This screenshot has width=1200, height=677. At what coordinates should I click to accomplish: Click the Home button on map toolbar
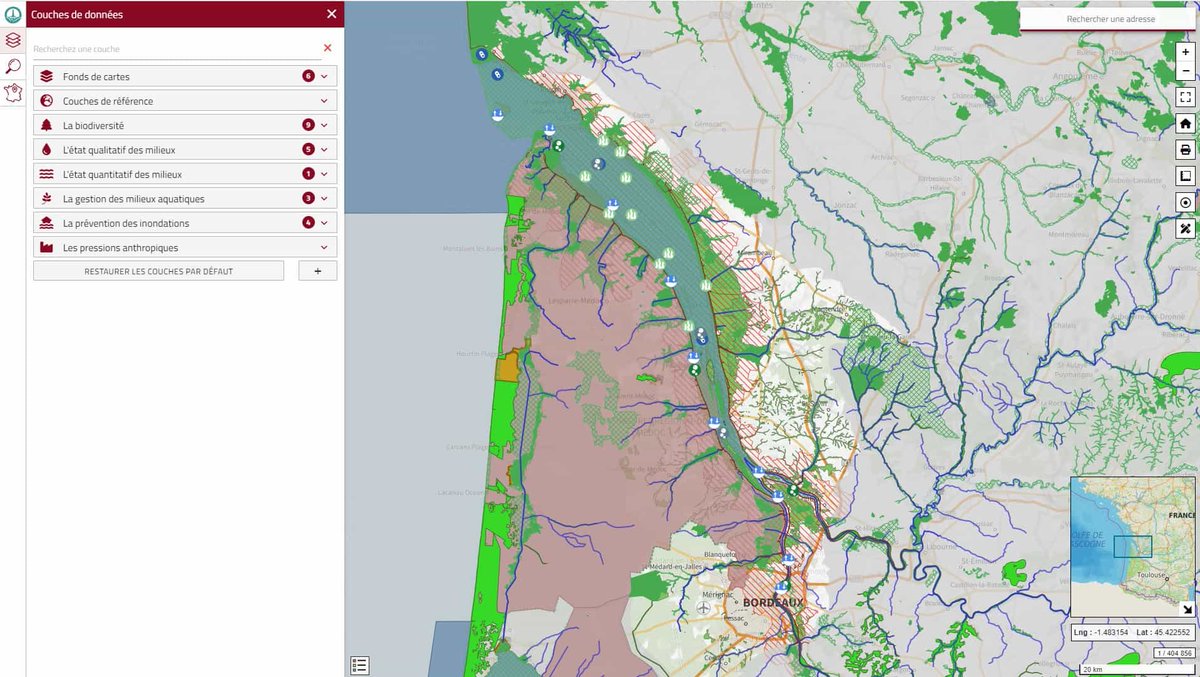[x=1185, y=123]
